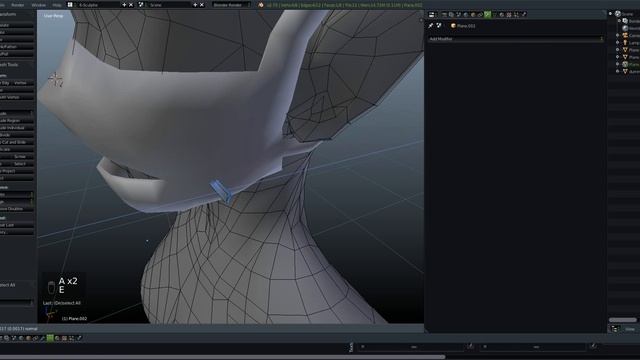Image resolution: width=640 pixels, height=360 pixels.
Task: Click the Lamp object icon in outliner
Action: [625, 42]
